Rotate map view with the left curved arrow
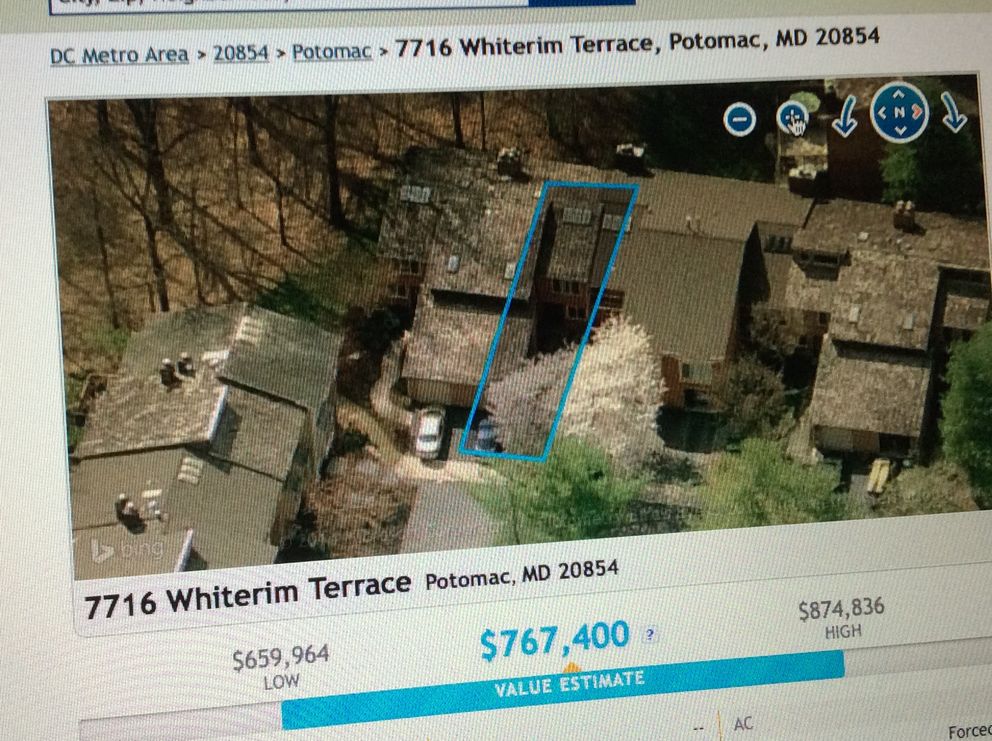Viewport: 992px width, 741px height. 845,116
